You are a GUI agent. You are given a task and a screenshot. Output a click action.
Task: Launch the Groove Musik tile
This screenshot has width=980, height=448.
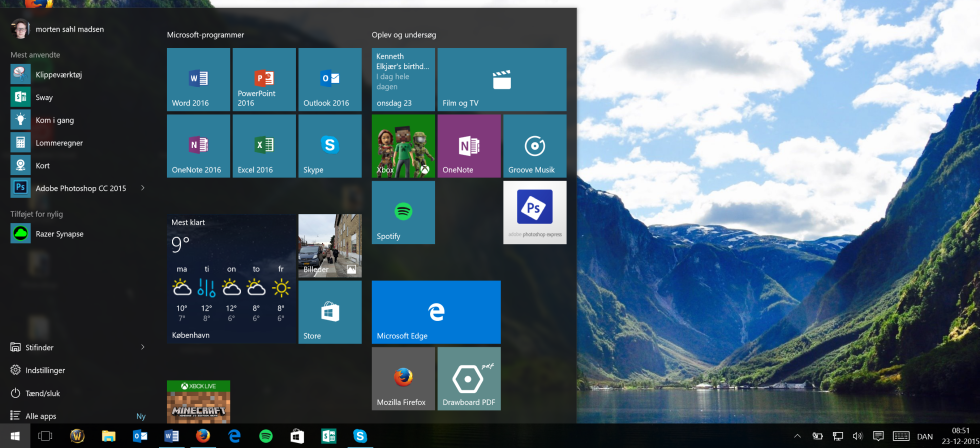(534, 146)
